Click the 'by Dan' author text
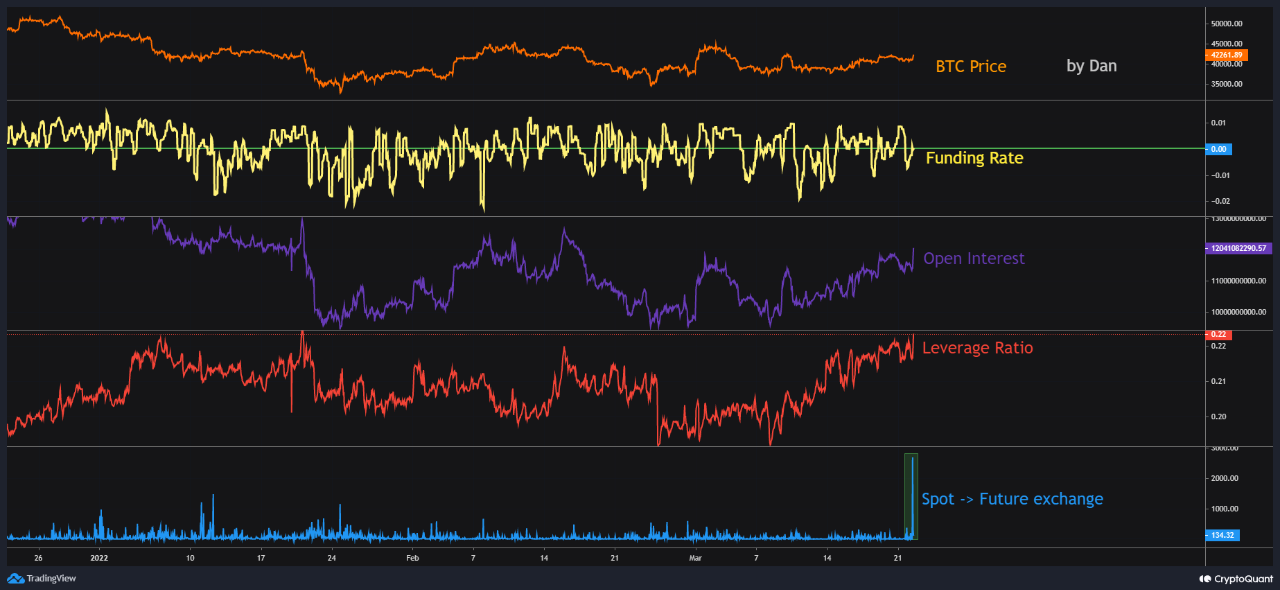The image size is (1280, 590). pos(1091,66)
